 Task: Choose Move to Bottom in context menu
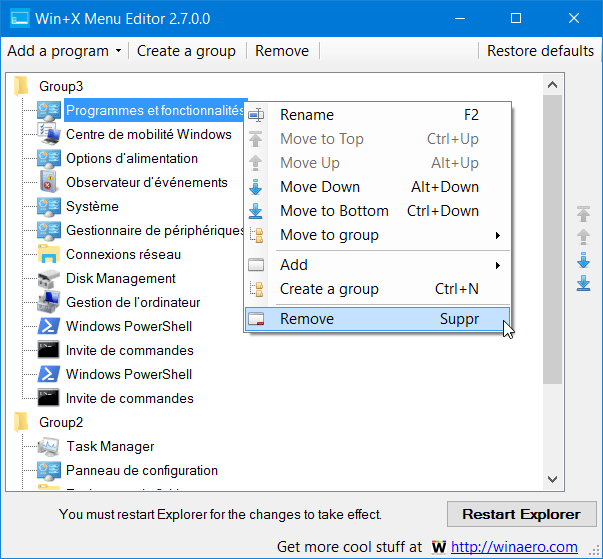[378, 211]
